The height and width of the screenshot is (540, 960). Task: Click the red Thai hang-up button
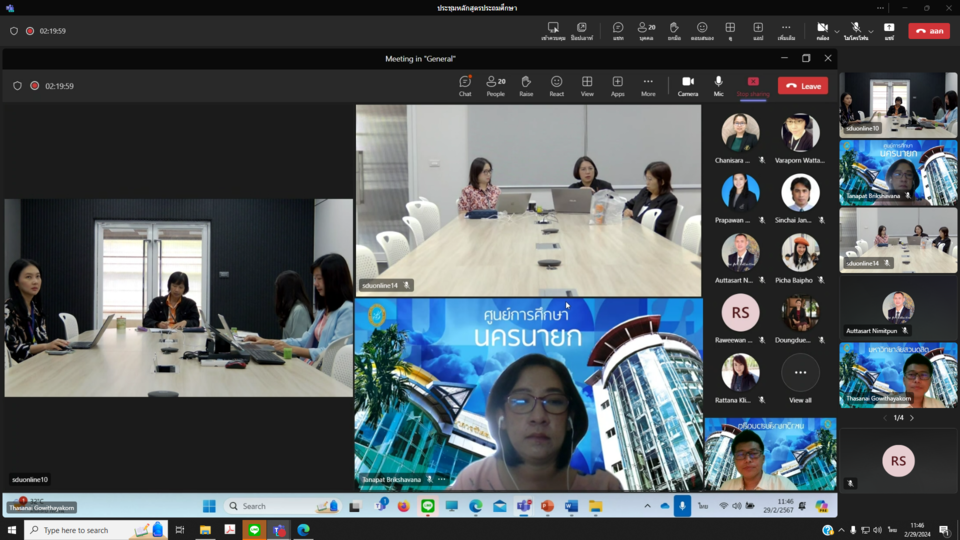point(929,31)
